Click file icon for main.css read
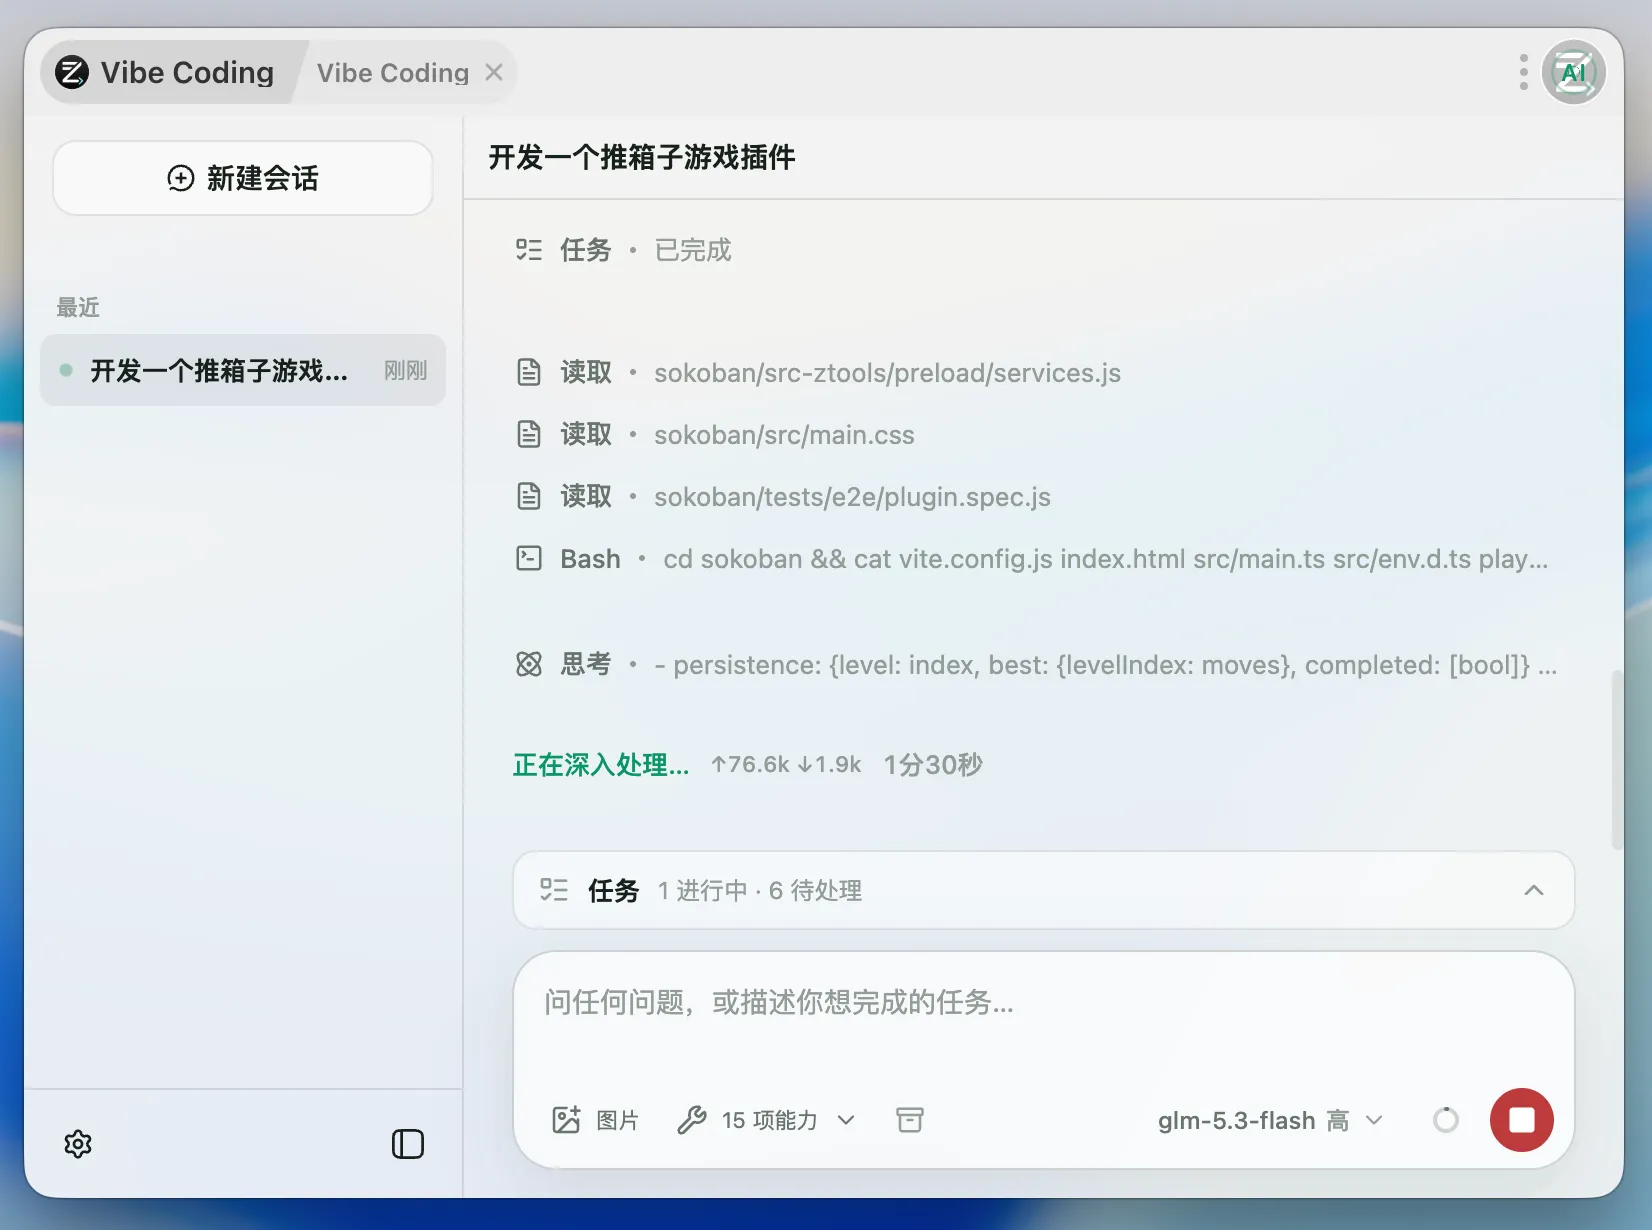Viewport: 1652px width, 1230px height. coord(529,434)
